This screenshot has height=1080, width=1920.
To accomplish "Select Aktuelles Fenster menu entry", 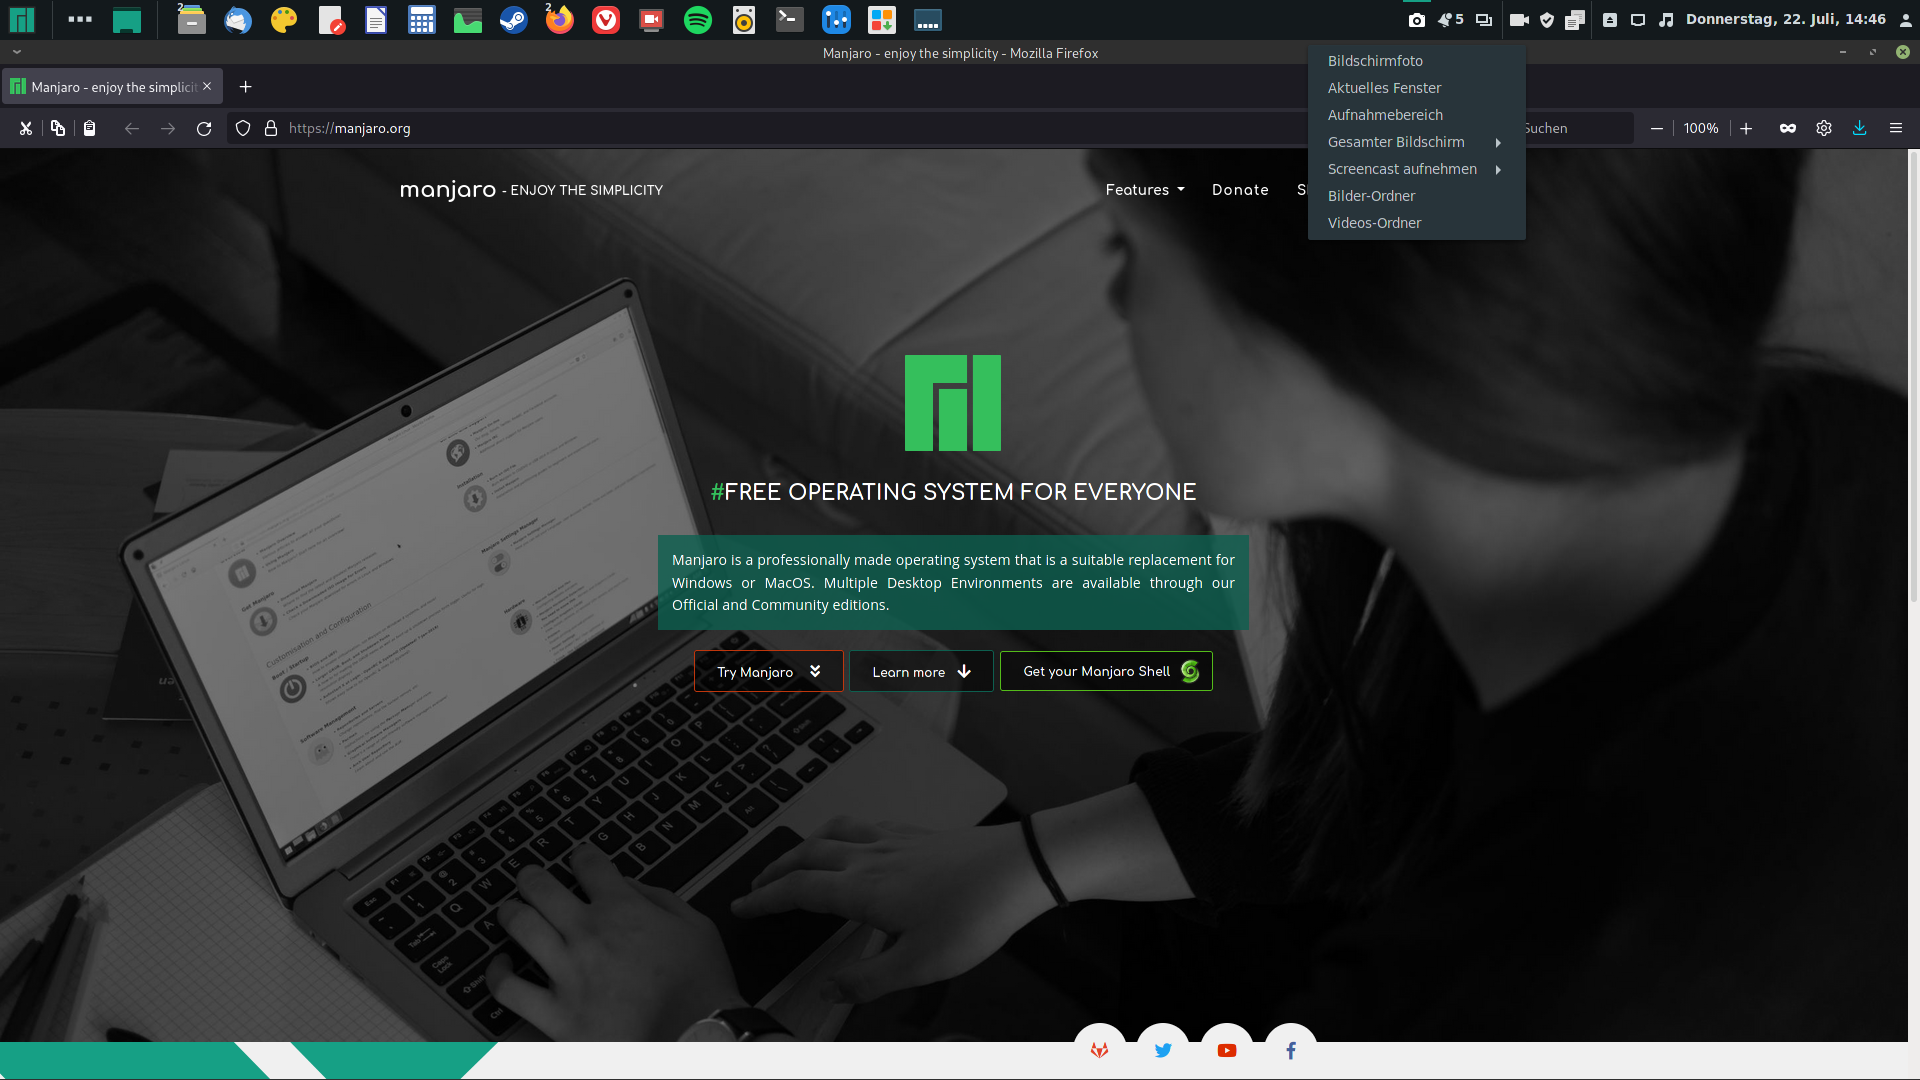I will 1384,88.
